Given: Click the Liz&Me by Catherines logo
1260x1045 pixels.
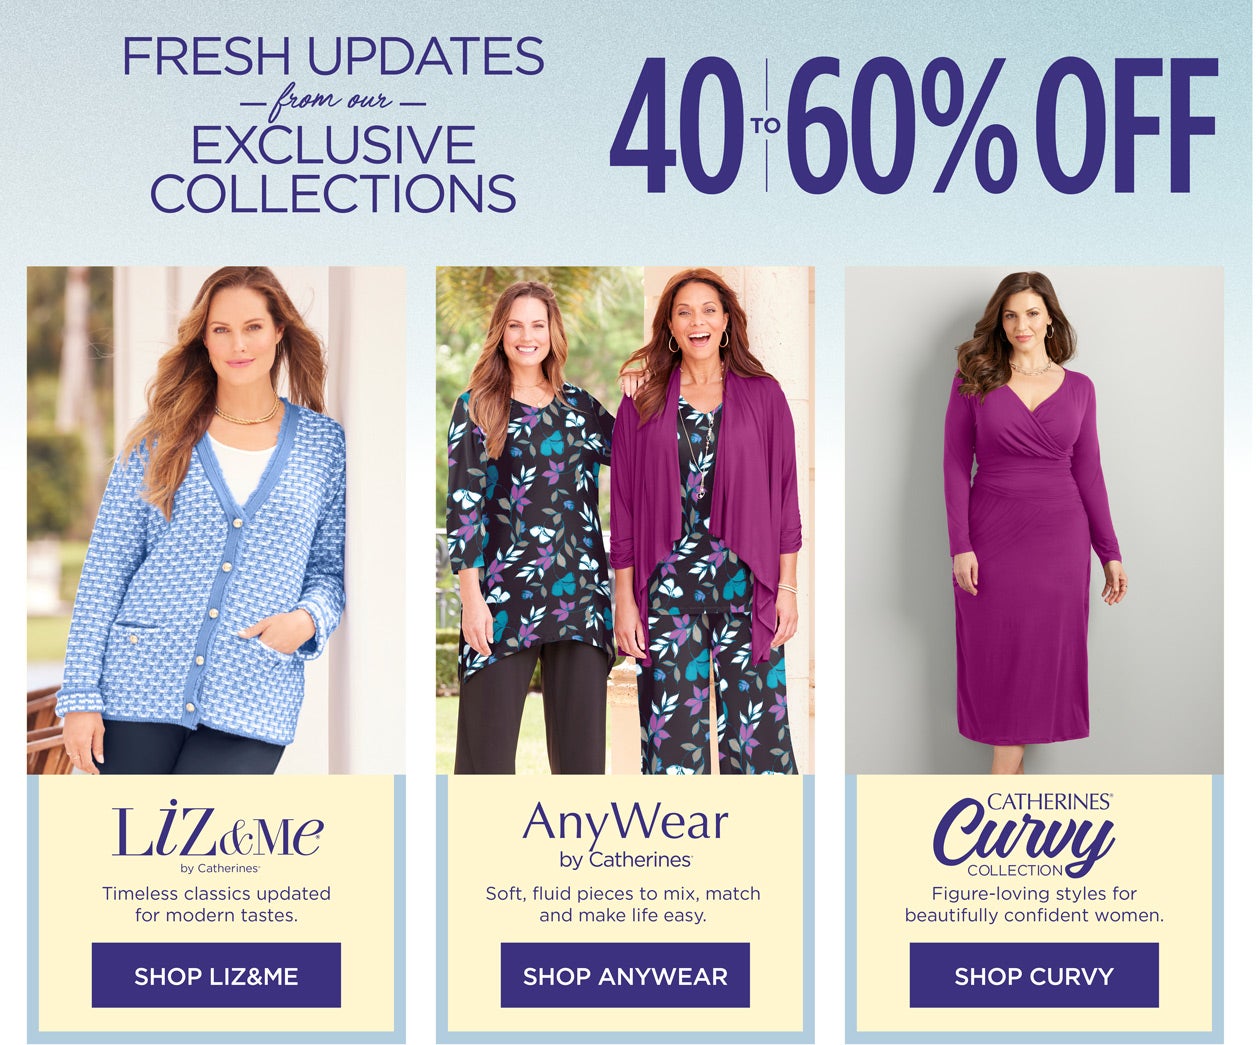Looking at the screenshot, I should coord(217,839).
